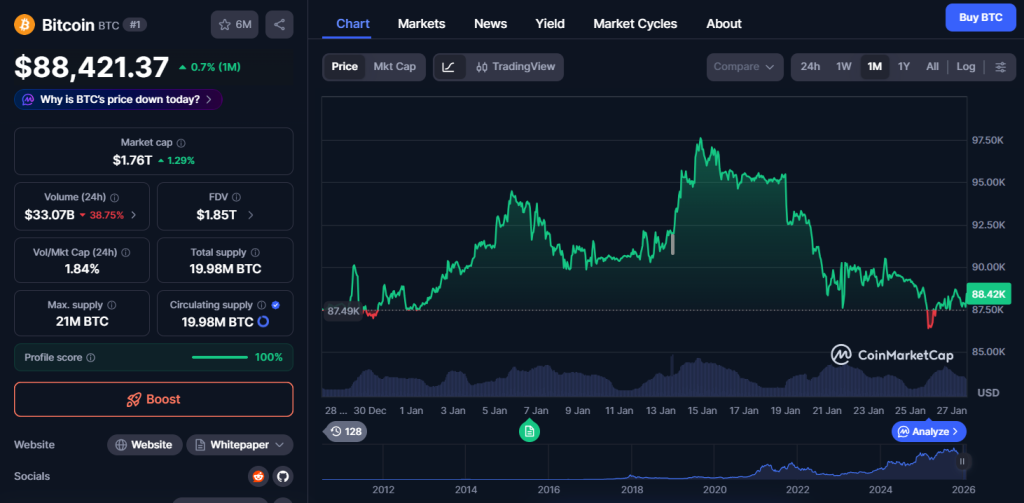Set chart range to 24h

[810, 67]
